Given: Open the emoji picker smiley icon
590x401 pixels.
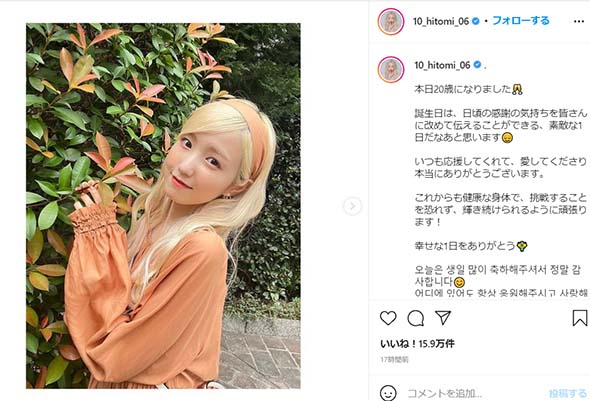Looking at the screenshot, I should coord(388,393).
